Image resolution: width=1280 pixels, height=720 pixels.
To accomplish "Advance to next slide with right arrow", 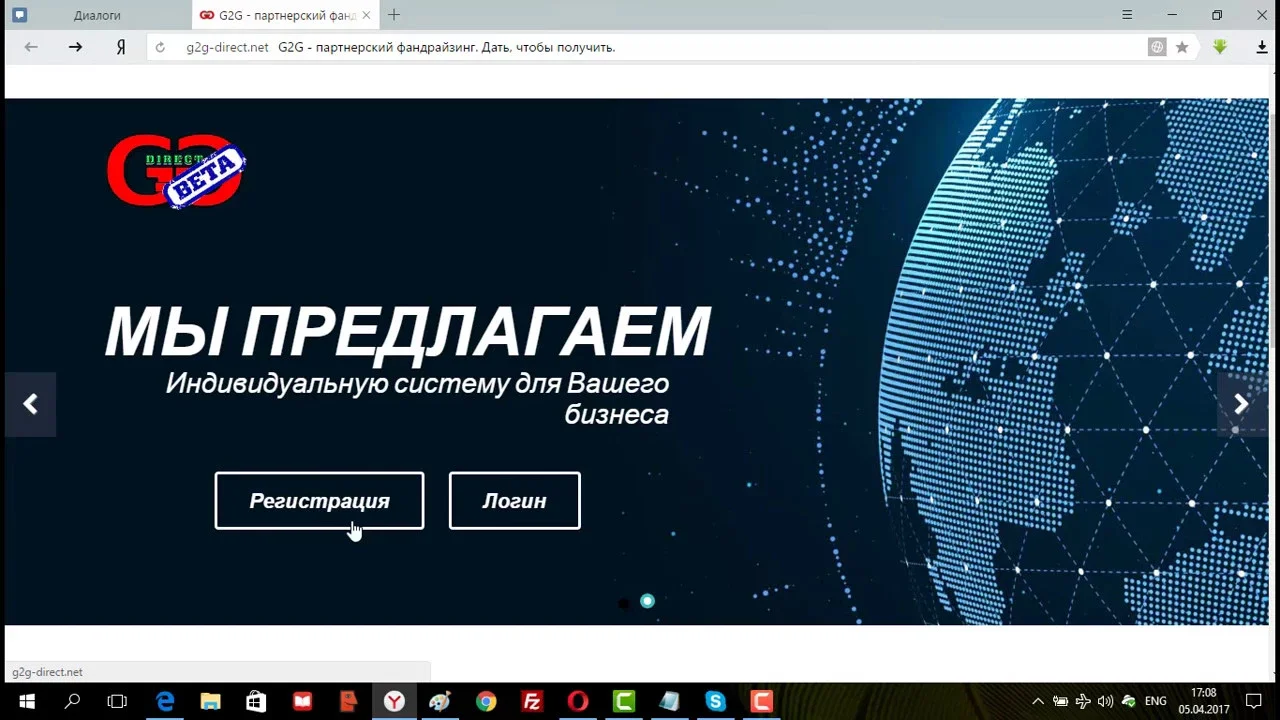I will point(1241,404).
